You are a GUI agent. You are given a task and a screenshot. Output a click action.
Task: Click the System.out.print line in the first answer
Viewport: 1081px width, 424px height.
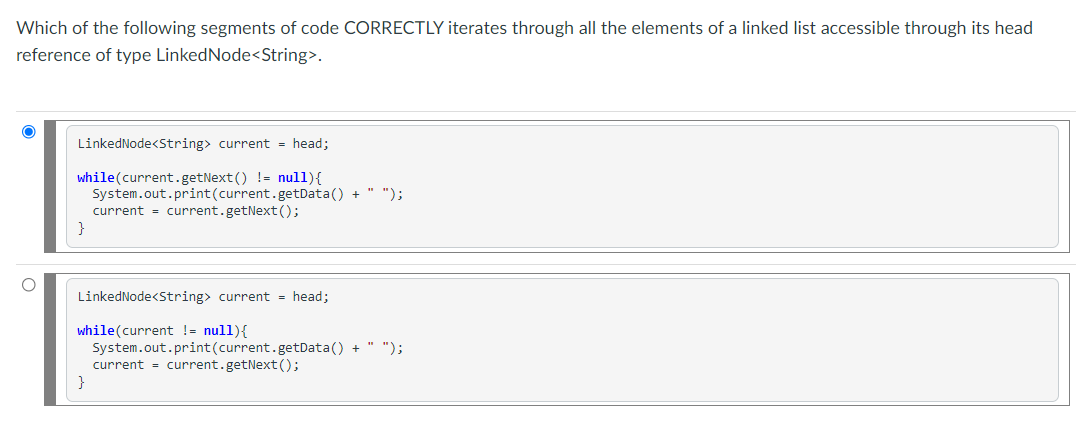[247, 194]
